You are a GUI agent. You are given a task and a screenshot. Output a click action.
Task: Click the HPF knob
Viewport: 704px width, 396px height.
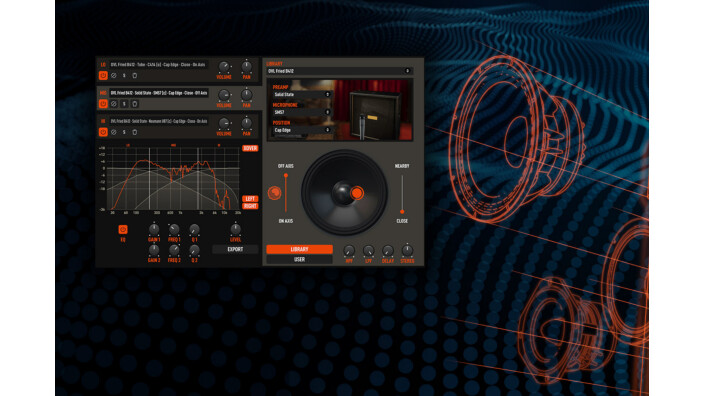tap(349, 251)
